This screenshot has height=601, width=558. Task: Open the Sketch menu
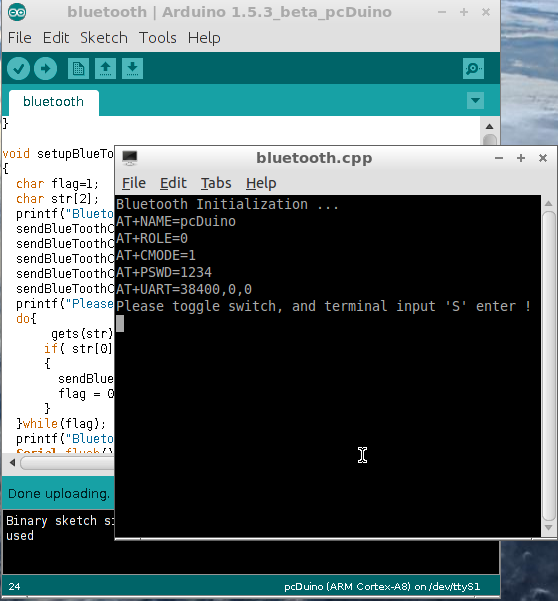pyautogui.click(x=104, y=38)
